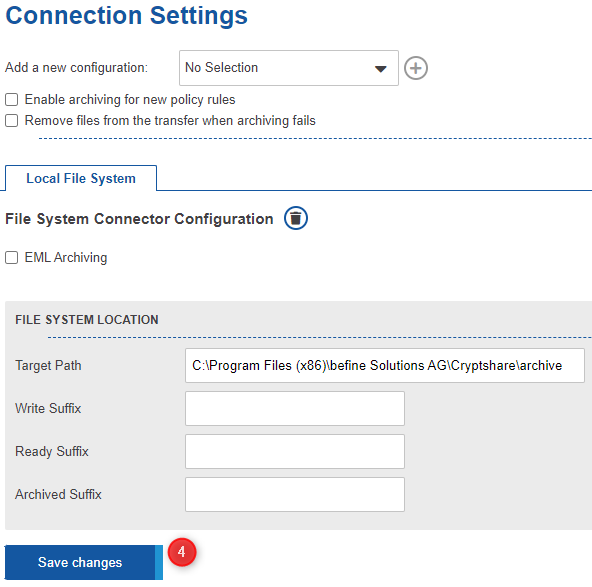Click the red step 4 marker badge
592x587 pixels.
[x=182, y=552]
